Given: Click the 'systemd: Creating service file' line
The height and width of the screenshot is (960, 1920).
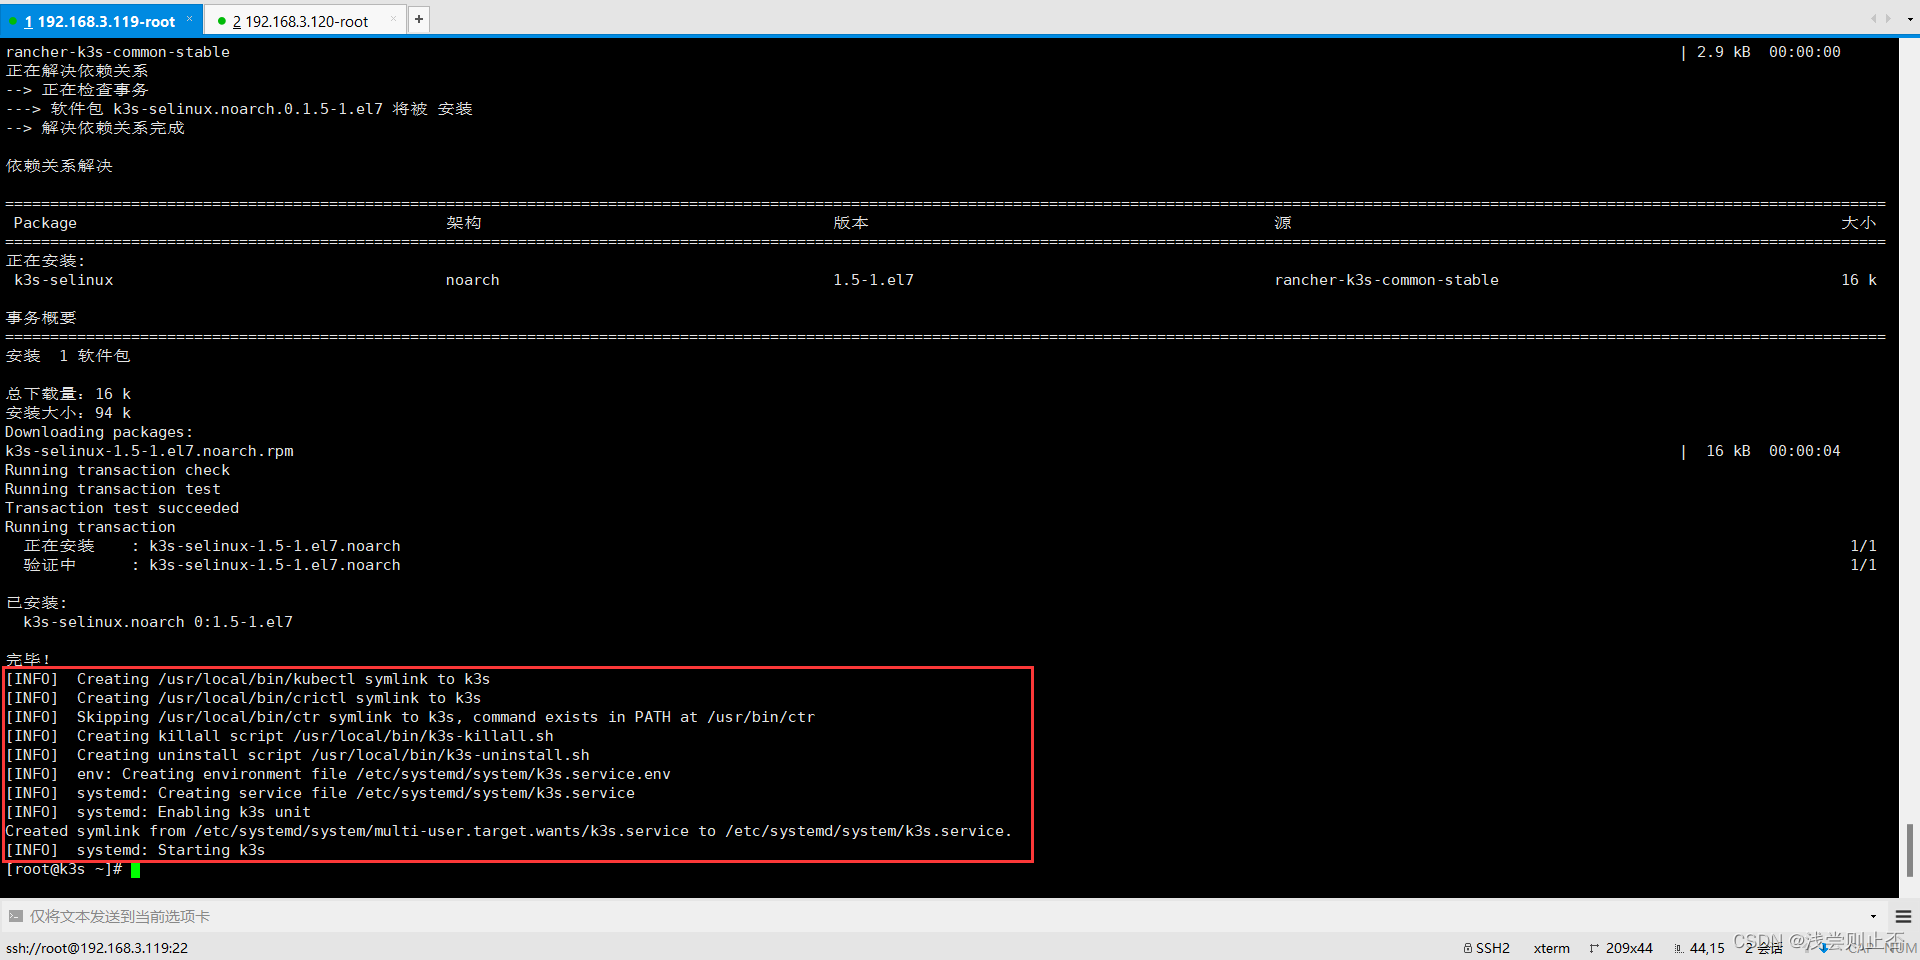Looking at the screenshot, I should (x=320, y=793).
